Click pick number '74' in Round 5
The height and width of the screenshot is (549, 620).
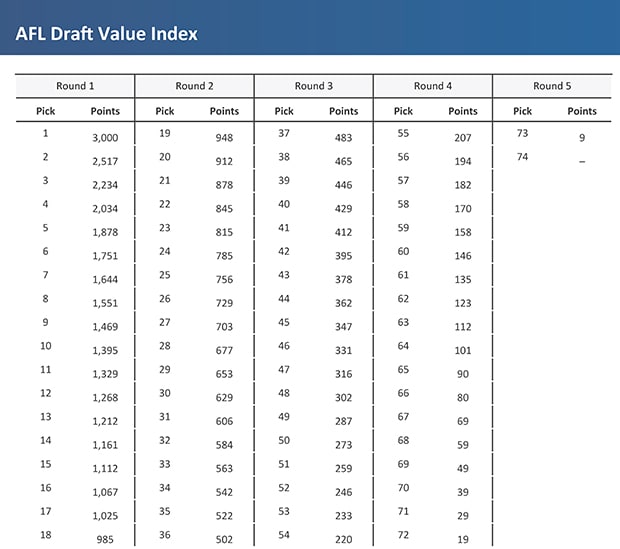(x=522, y=157)
